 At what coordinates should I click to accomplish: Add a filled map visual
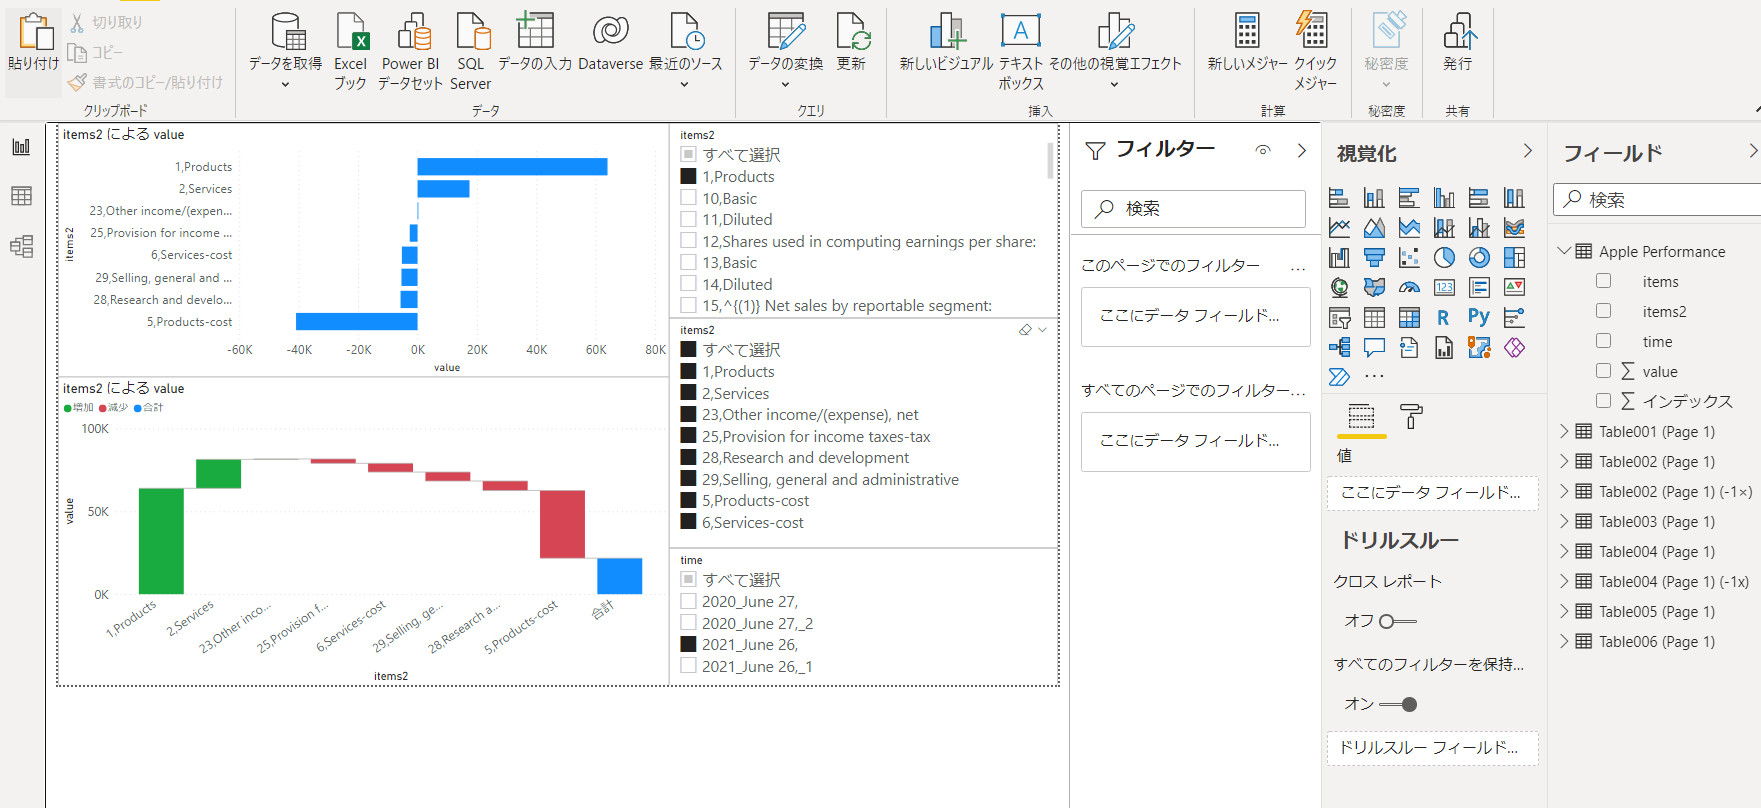click(1374, 288)
